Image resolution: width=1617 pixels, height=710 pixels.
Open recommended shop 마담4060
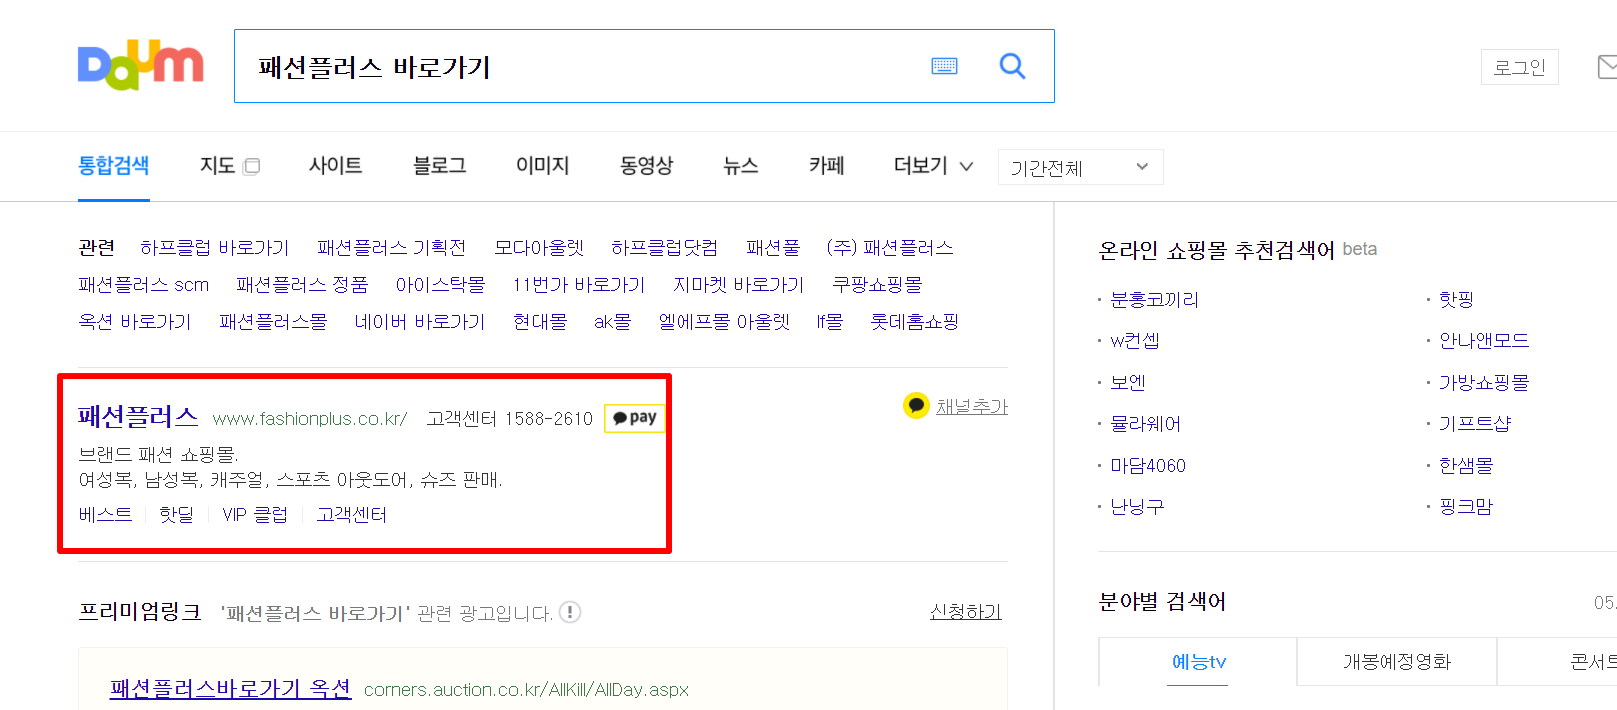[1148, 466]
